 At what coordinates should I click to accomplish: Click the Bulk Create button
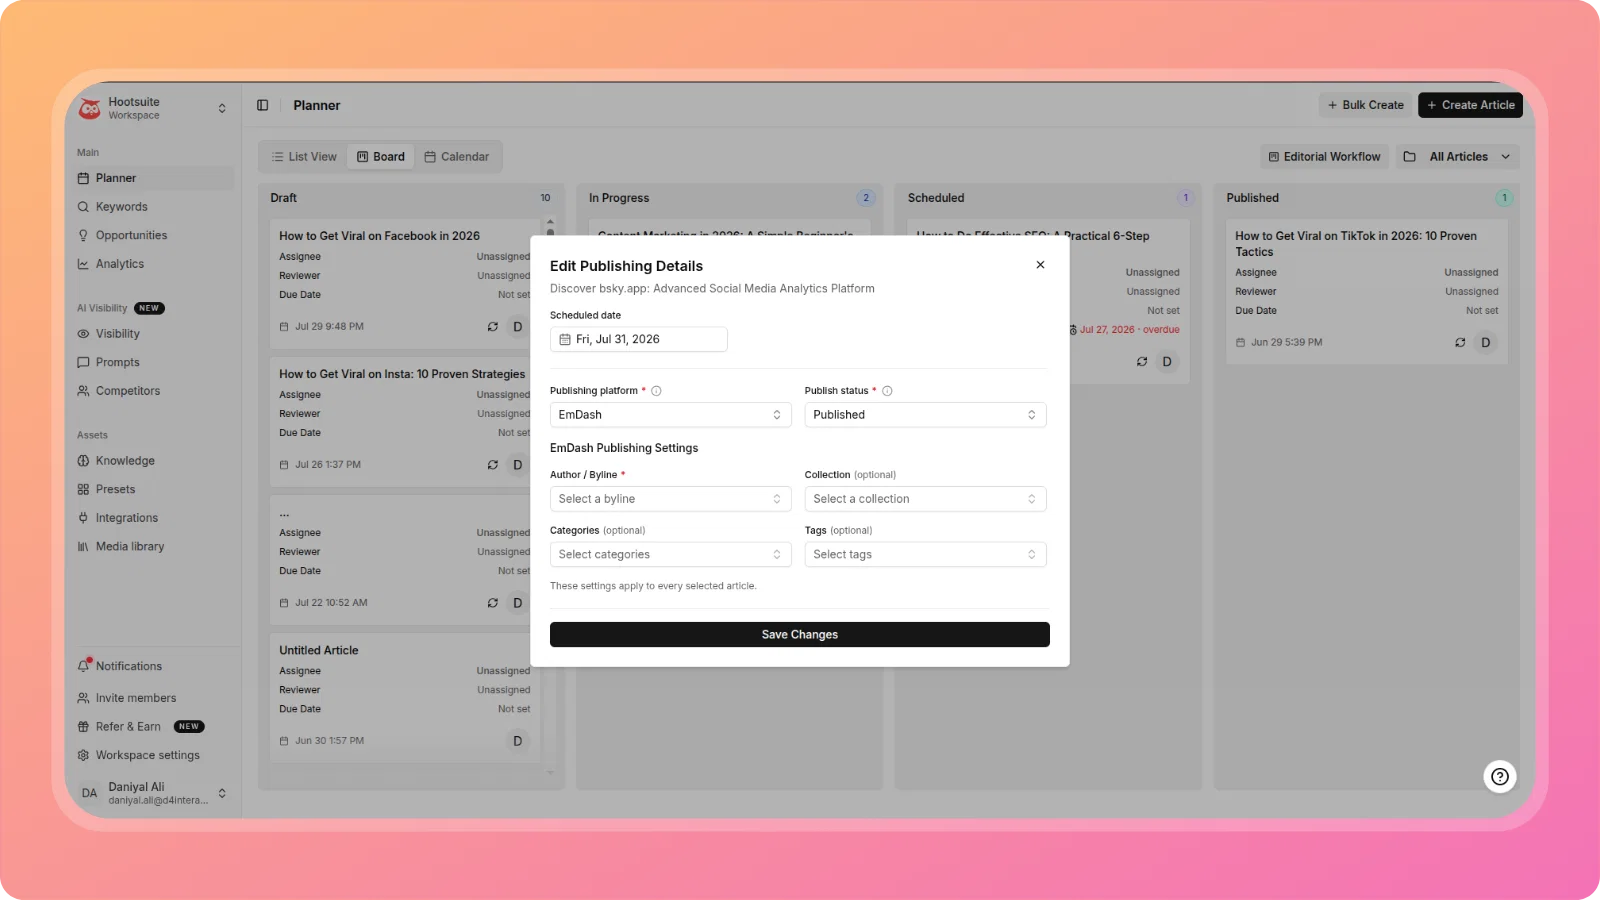click(1365, 105)
